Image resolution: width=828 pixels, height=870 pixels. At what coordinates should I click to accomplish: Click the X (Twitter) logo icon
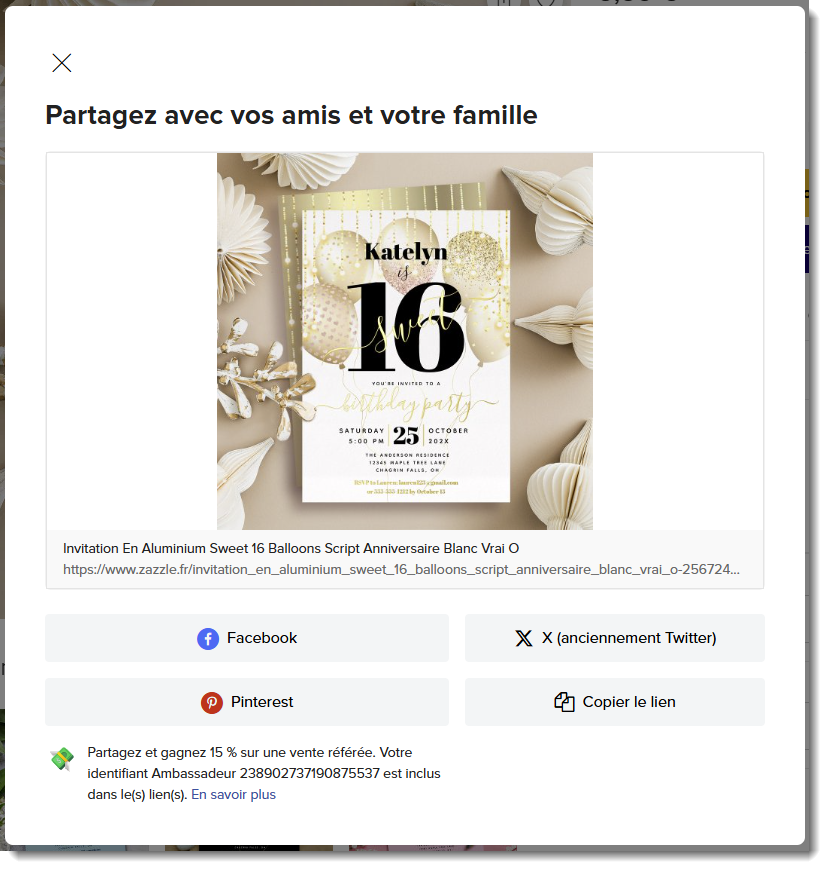523,638
